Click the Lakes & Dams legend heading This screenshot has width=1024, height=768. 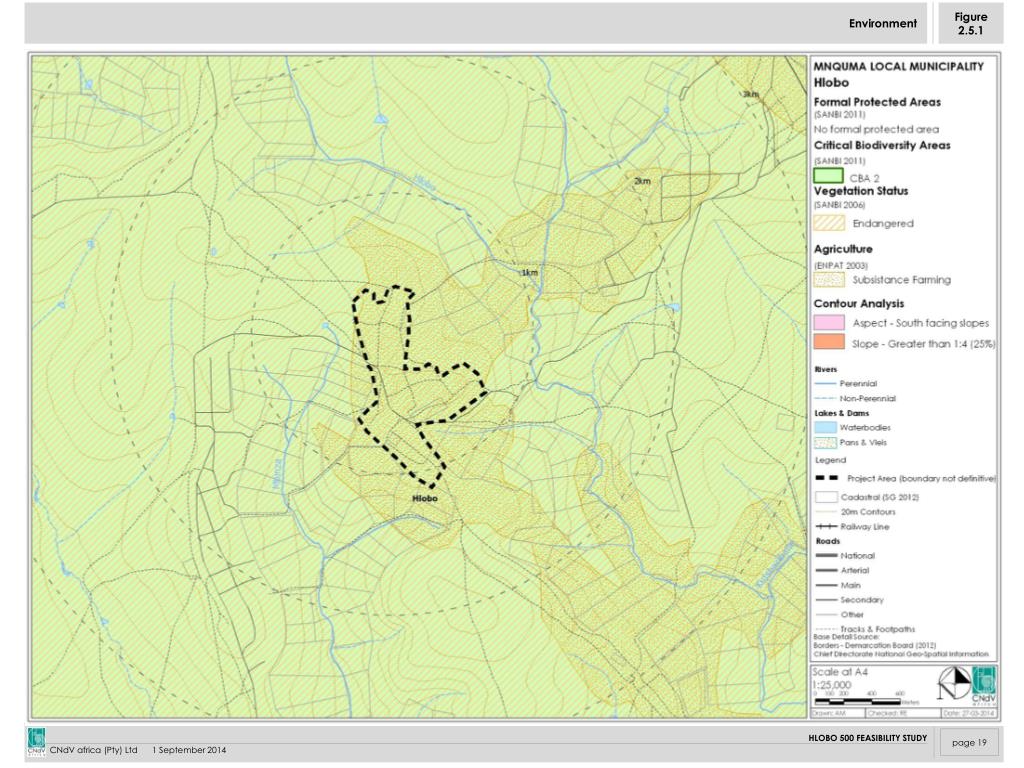pos(842,413)
